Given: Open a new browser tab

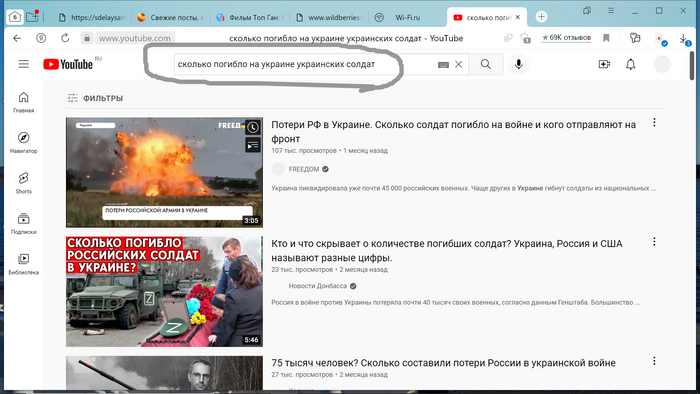Looking at the screenshot, I should click(541, 17).
